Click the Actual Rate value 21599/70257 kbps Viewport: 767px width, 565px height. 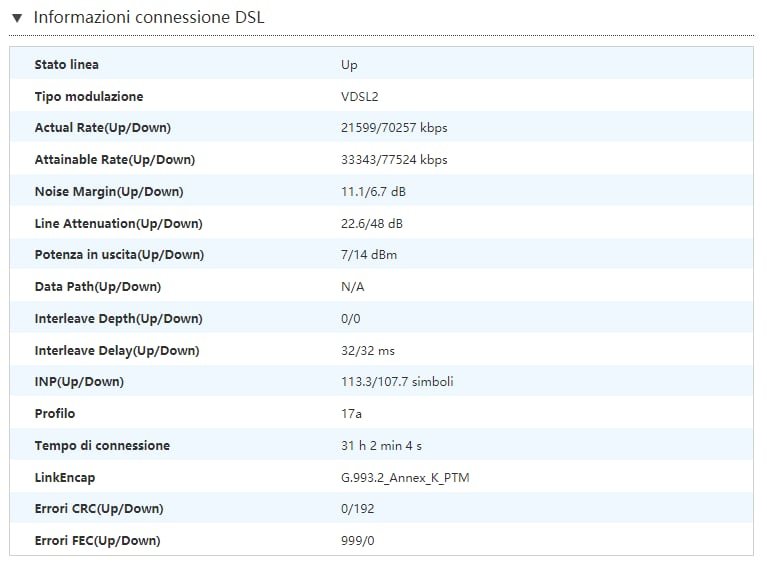(x=394, y=128)
